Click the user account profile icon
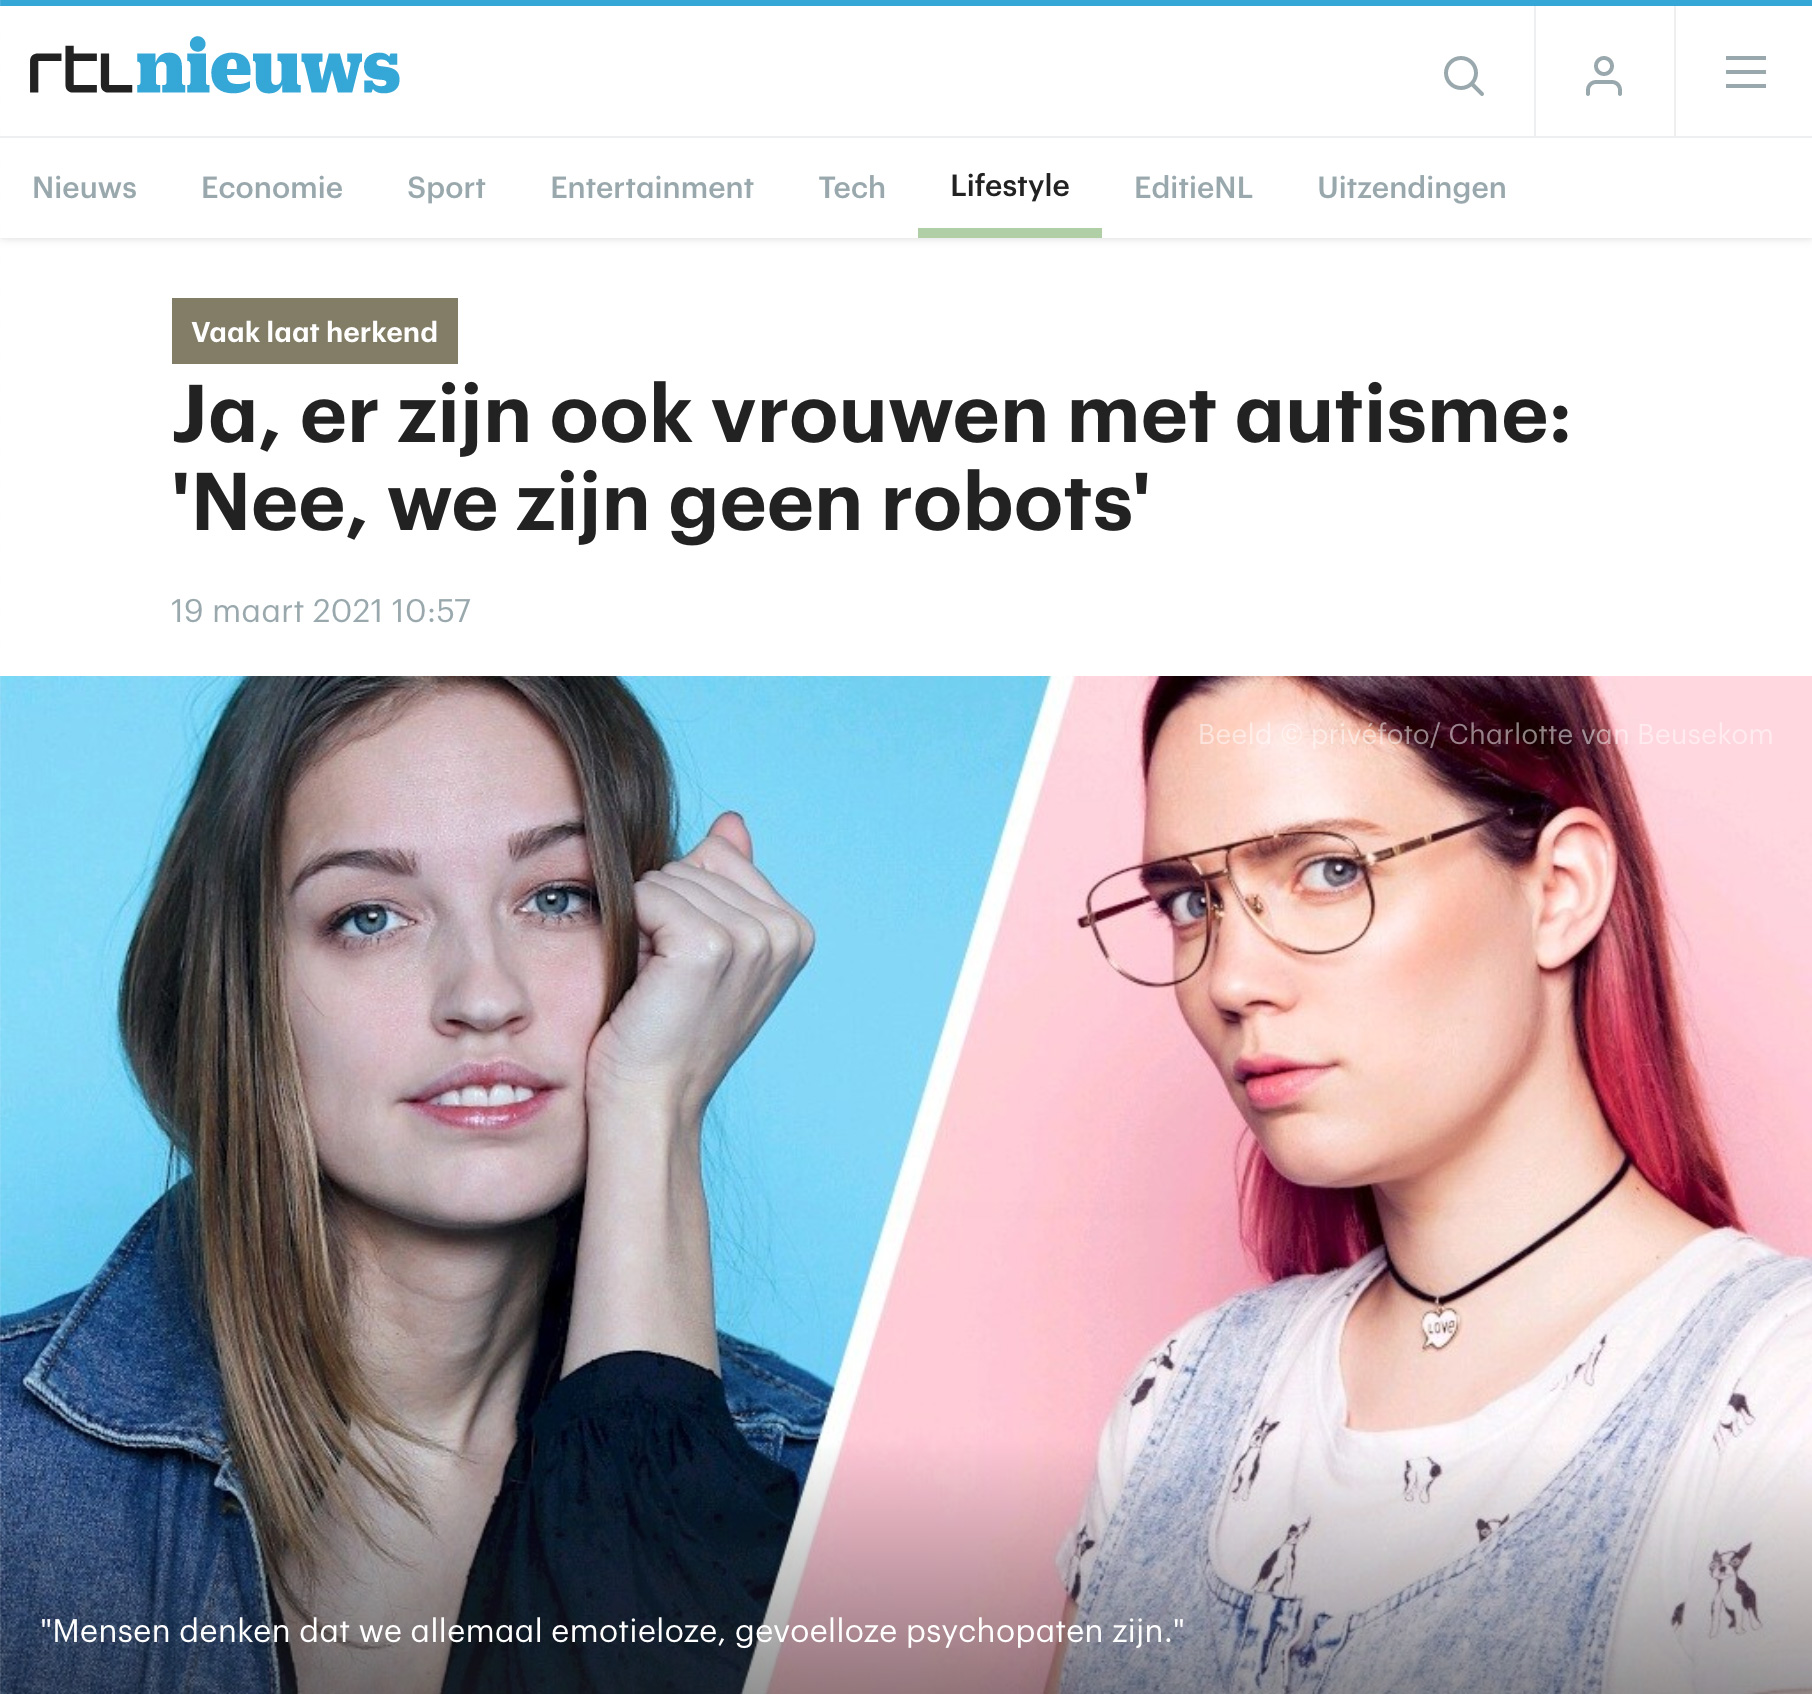Screen dimensions: 1812x1694 [1603, 75]
